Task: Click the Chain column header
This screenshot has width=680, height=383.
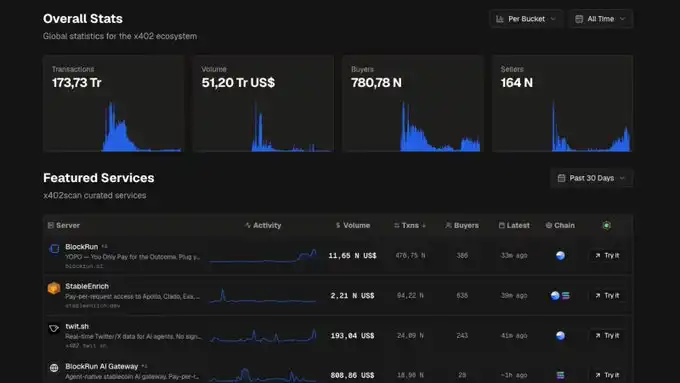Action: (560, 226)
